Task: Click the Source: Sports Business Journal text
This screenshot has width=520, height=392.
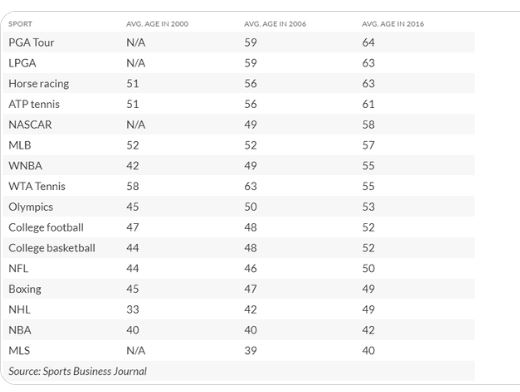Action: (x=78, y=371)
